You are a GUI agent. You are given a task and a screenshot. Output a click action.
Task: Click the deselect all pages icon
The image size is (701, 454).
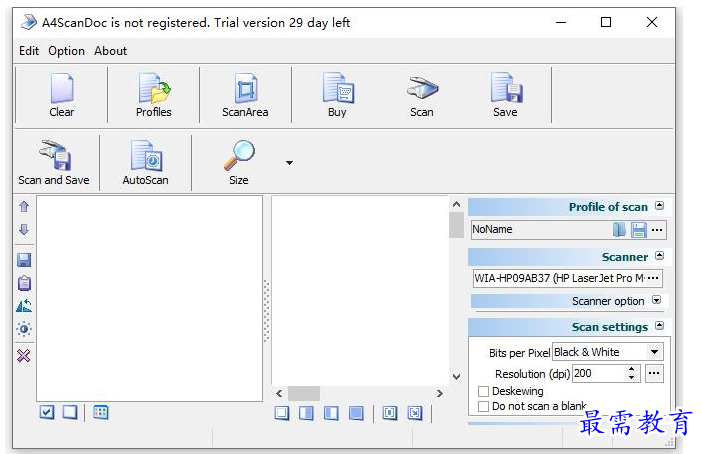[70, 412]
